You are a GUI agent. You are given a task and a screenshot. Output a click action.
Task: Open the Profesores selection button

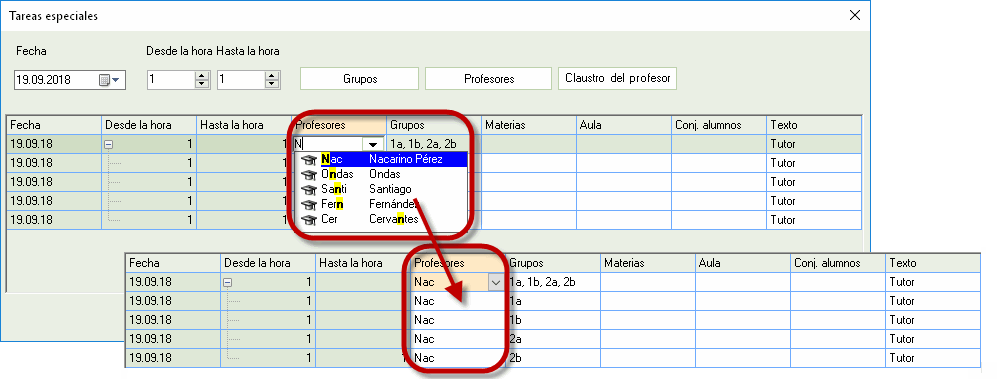(489, 79)
